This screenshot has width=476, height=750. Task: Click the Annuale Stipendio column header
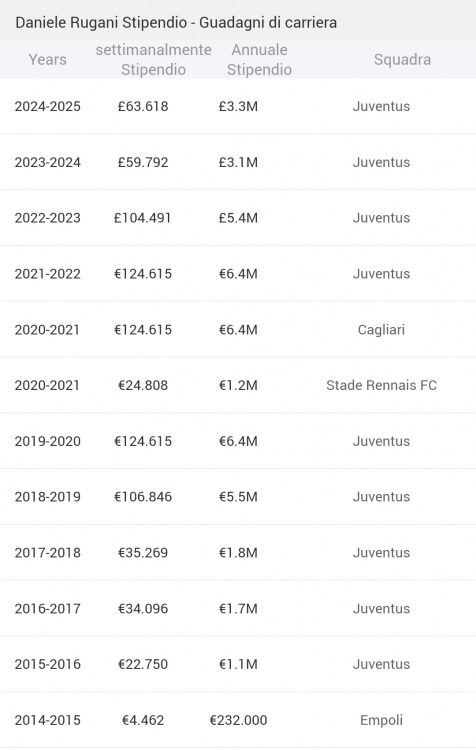click(x=259, y=59)
